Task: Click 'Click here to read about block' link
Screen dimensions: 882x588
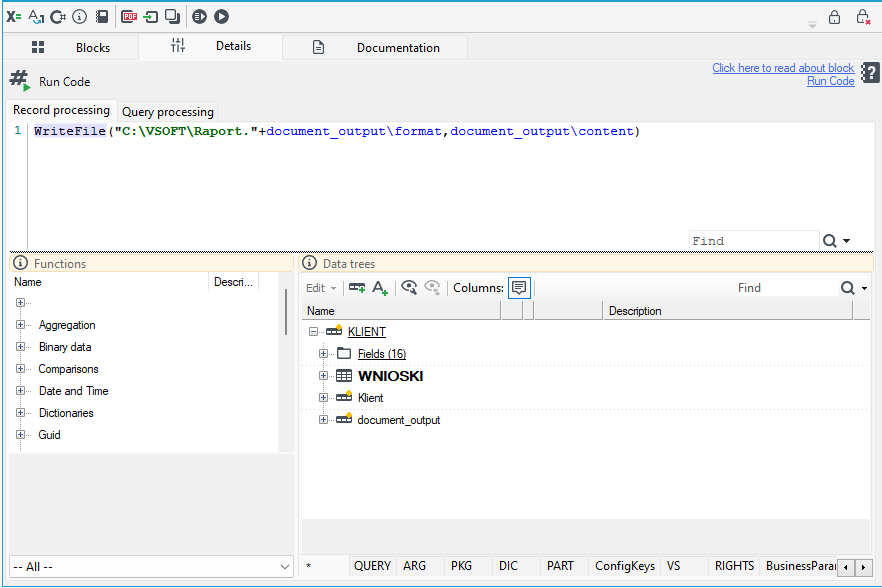Action: coord(783,68)
